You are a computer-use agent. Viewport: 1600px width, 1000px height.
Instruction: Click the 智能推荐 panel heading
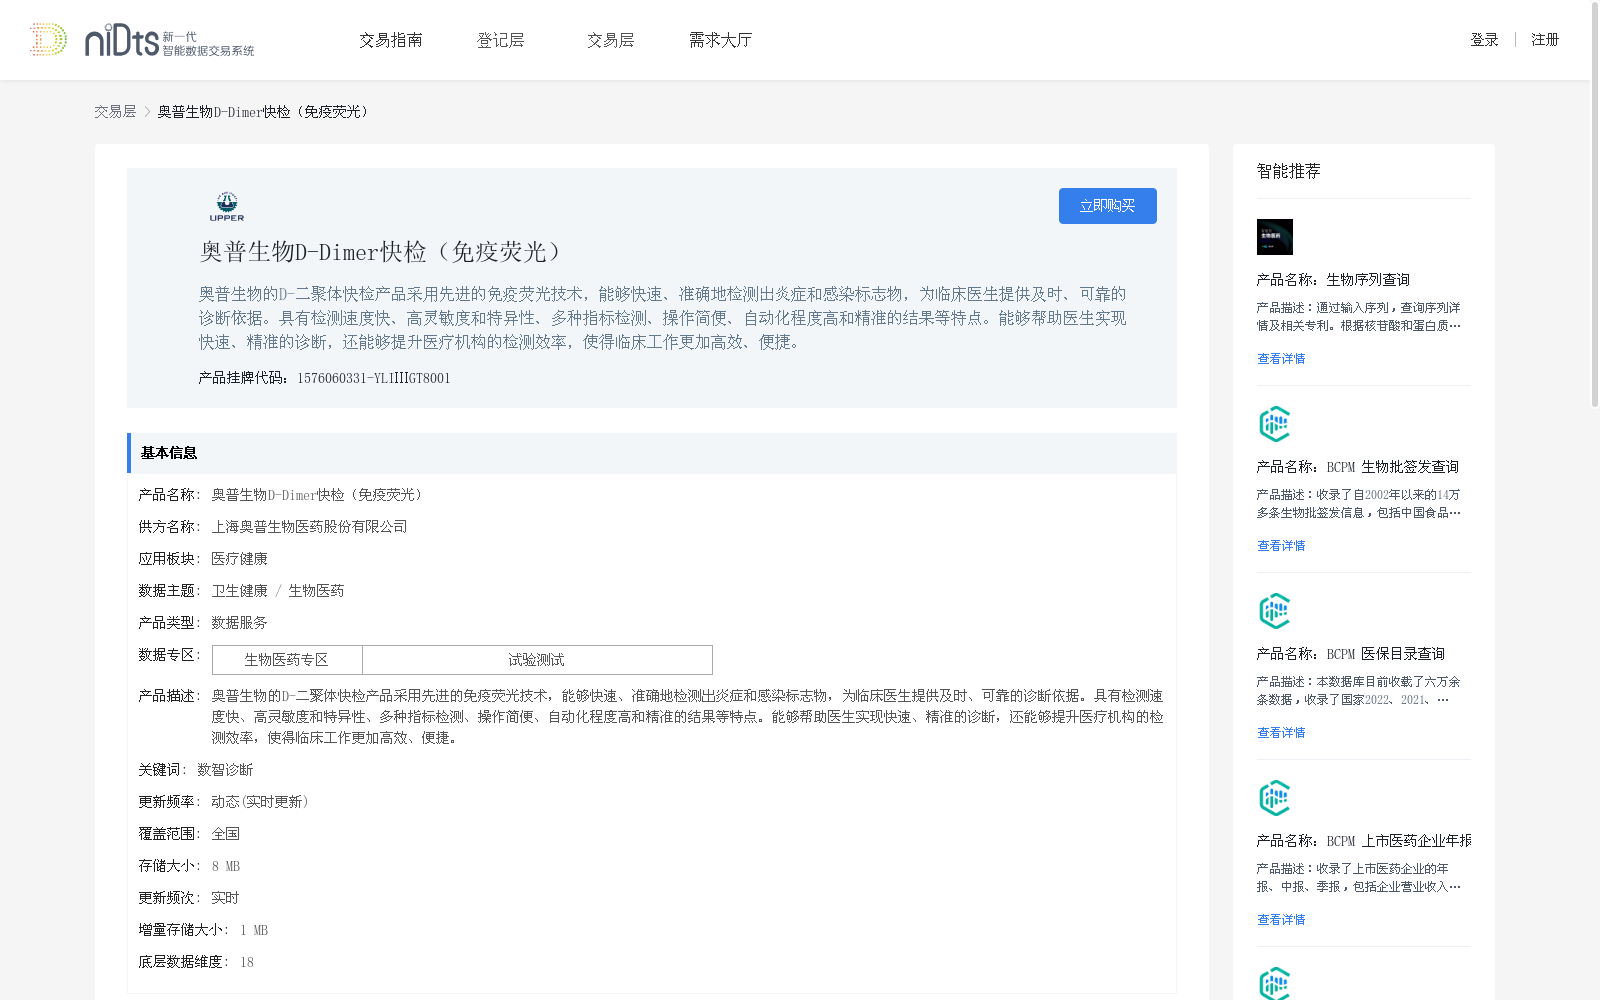(x=1289, y=171)
